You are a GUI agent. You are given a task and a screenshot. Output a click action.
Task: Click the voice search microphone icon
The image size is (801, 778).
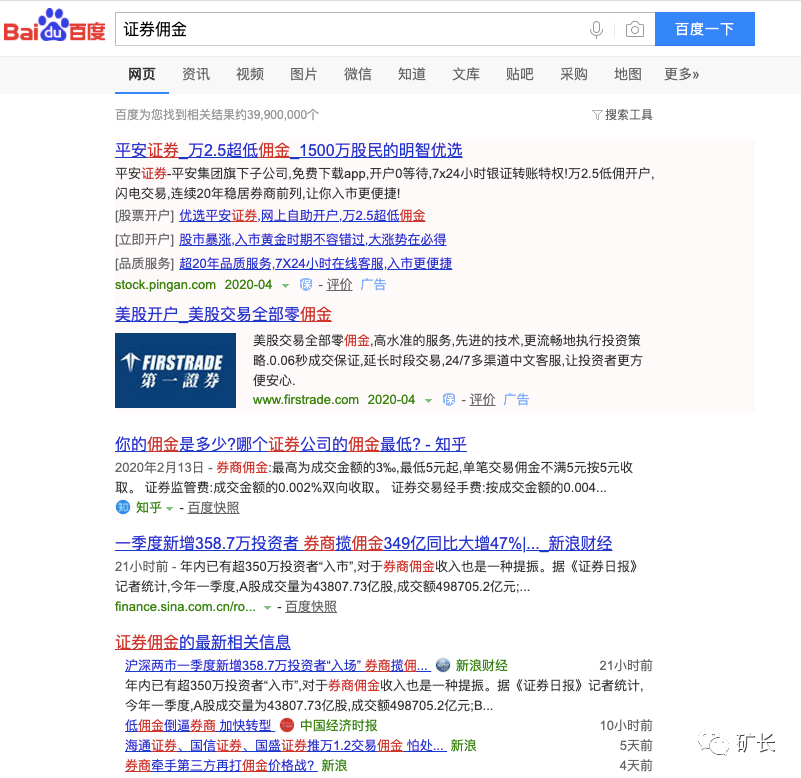tap(596, 29)
